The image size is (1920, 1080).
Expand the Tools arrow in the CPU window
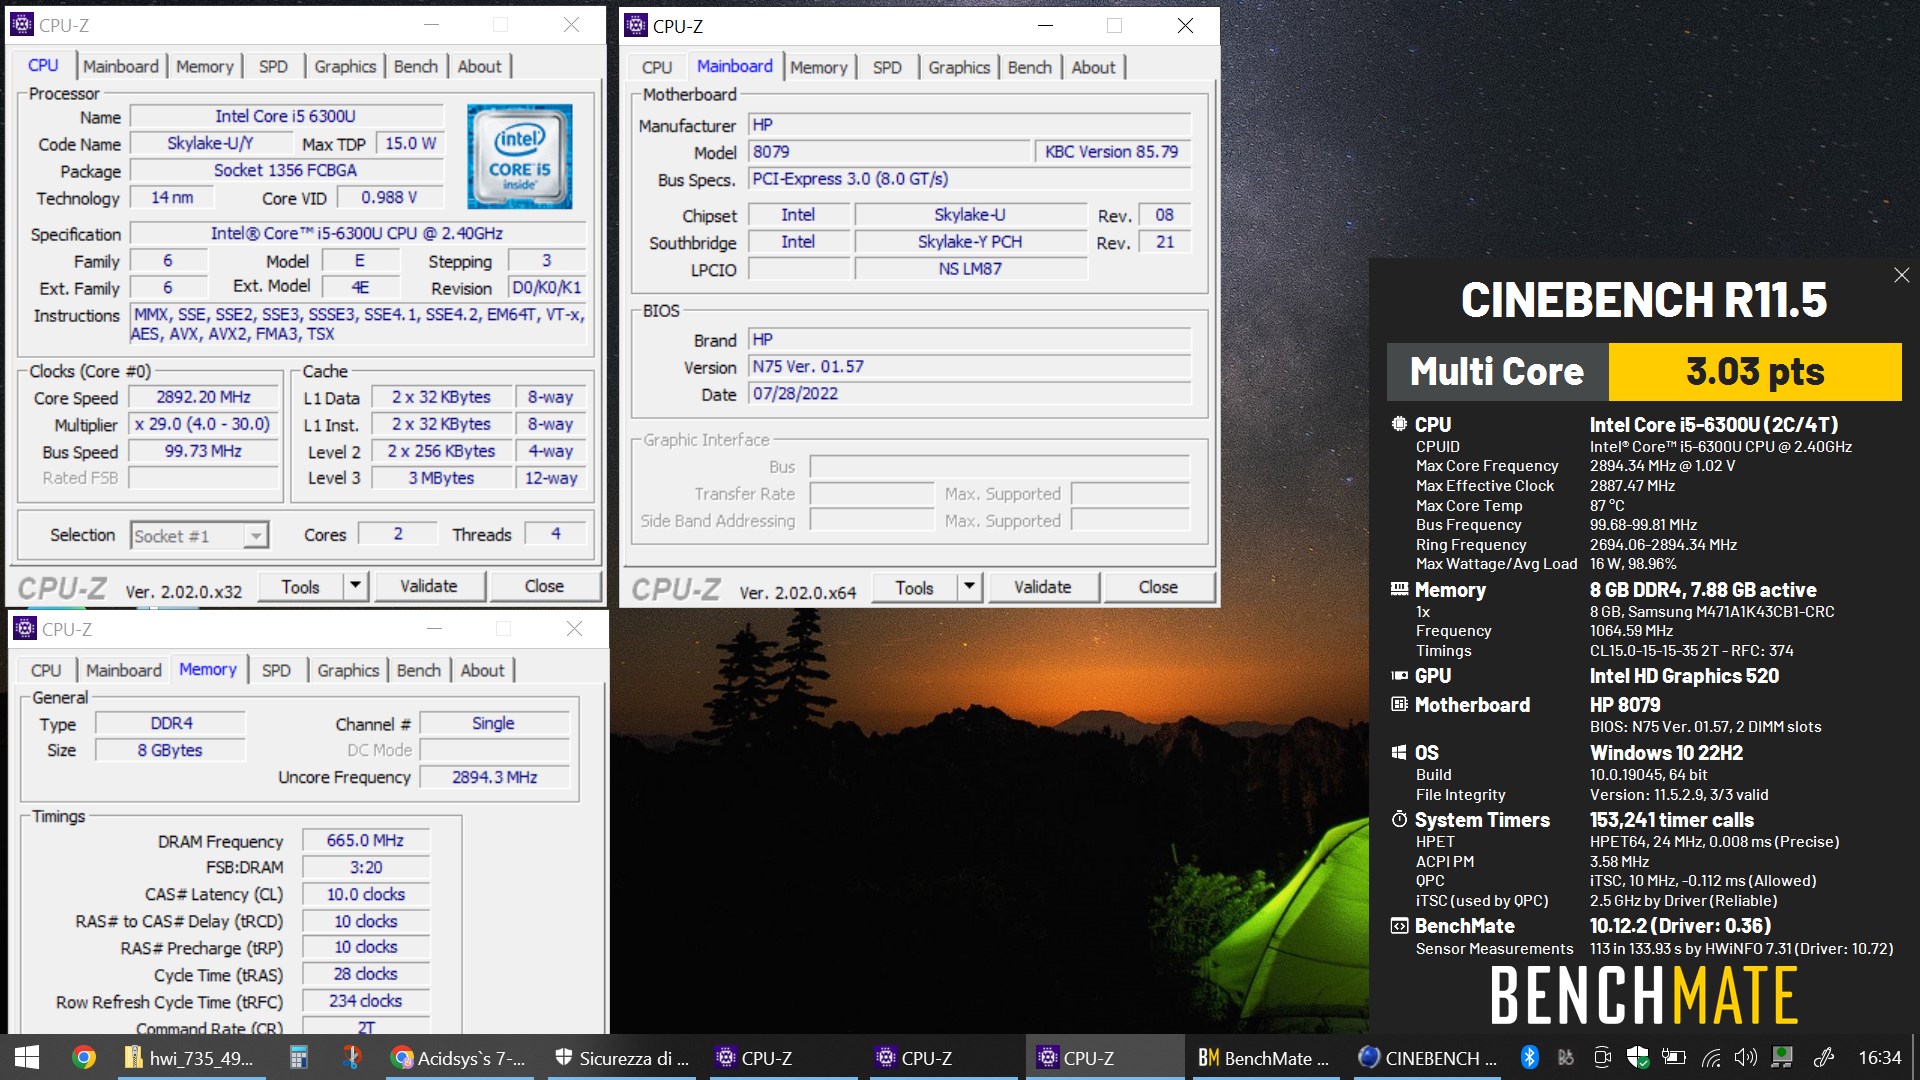[355, 586]
